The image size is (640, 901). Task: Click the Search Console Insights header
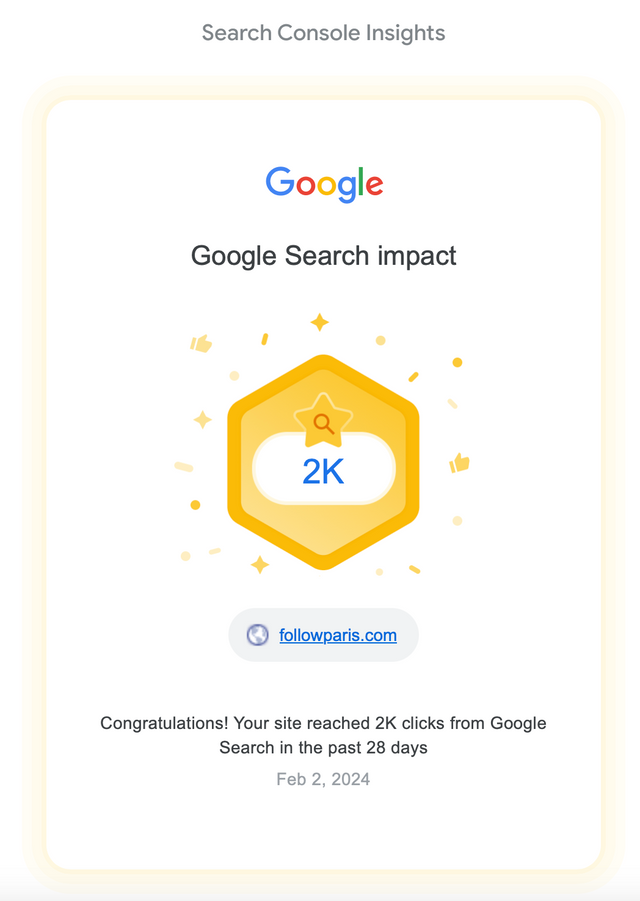click(x=323, y=33)
